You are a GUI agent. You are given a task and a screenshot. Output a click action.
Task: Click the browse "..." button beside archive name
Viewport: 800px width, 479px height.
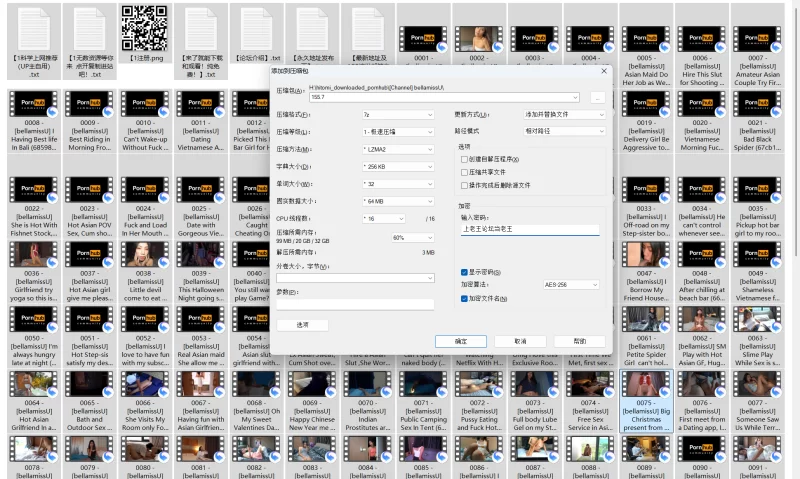tap(597, 97)
